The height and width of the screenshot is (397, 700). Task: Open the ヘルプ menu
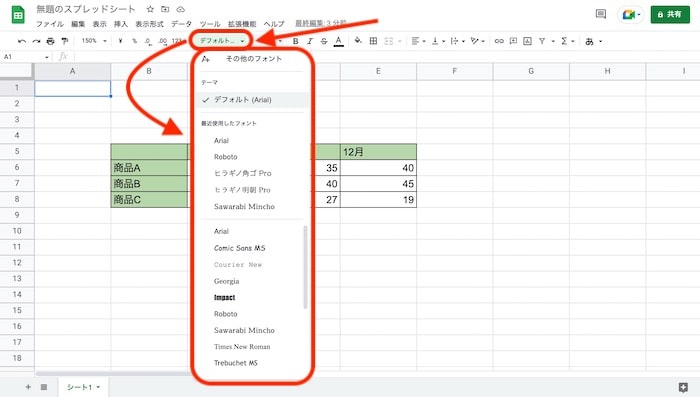[274, 24]
